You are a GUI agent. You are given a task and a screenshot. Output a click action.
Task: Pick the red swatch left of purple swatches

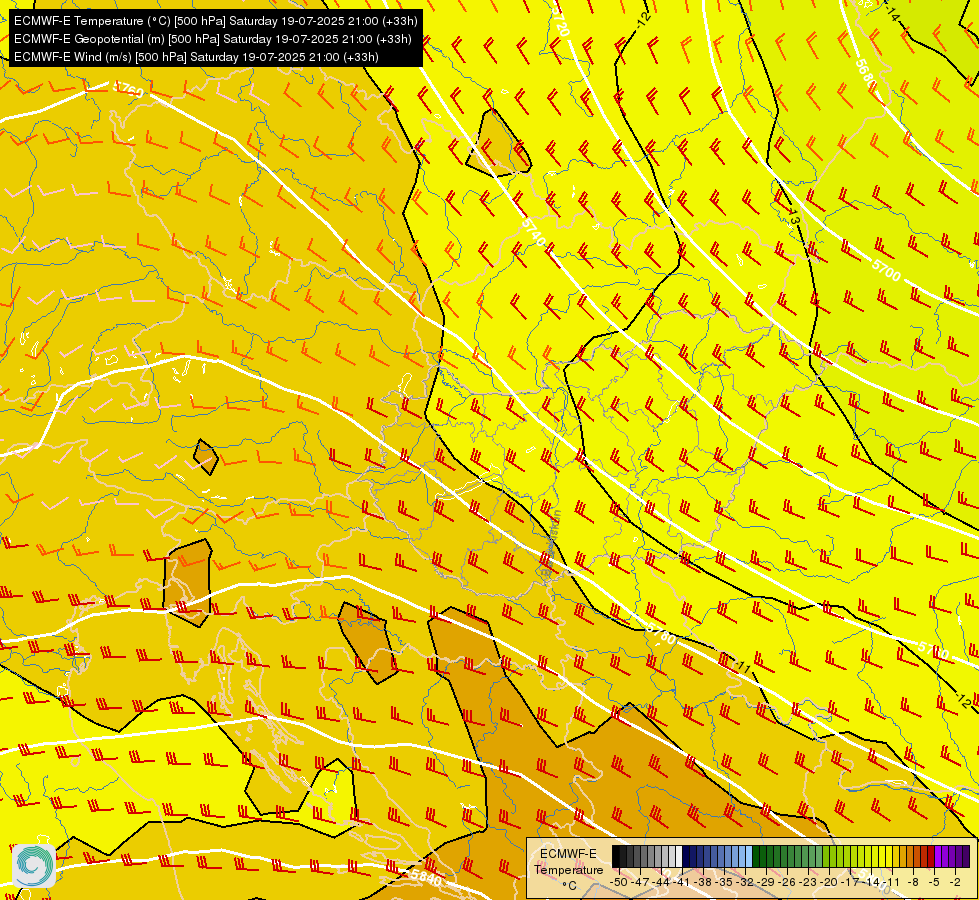coord(931,856)
